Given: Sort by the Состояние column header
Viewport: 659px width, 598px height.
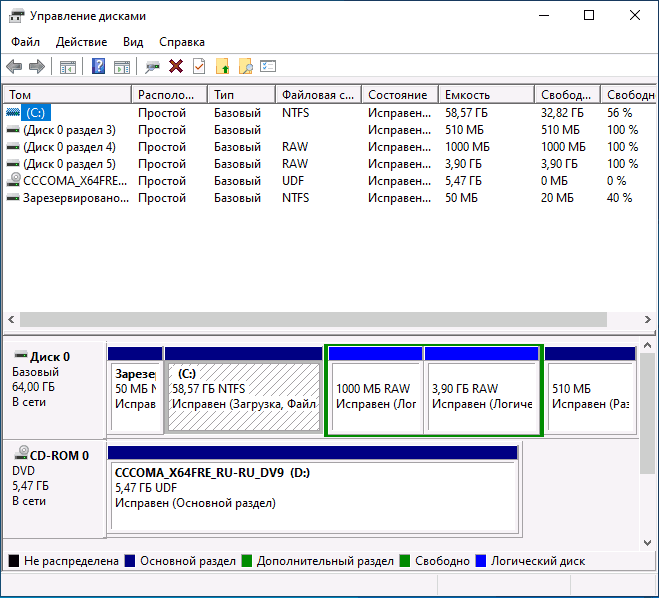Looking at the screenshot, I should [x=400, y=95].
